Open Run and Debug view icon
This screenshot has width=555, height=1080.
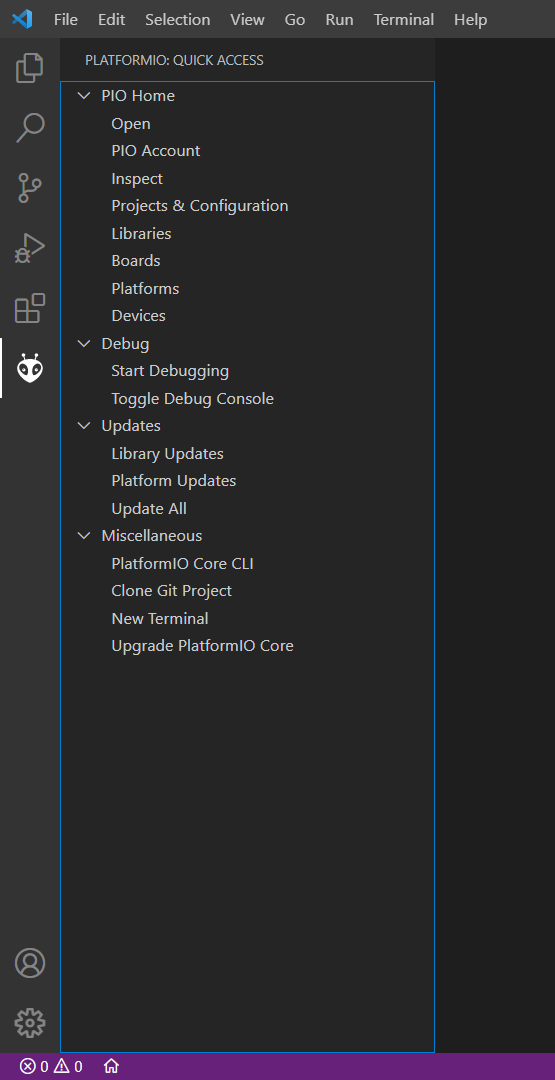30,249
